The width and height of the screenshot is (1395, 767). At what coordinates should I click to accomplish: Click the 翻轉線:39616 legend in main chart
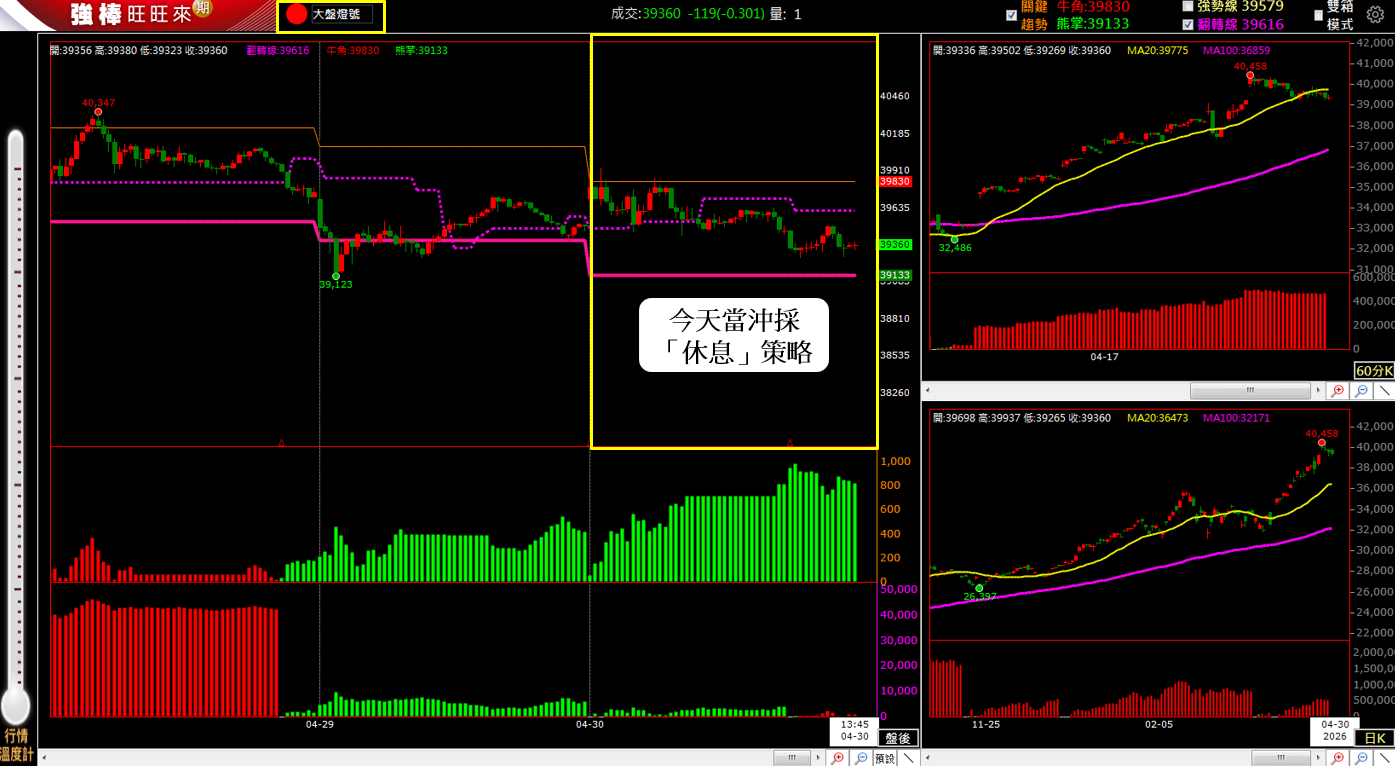(277, 50)
